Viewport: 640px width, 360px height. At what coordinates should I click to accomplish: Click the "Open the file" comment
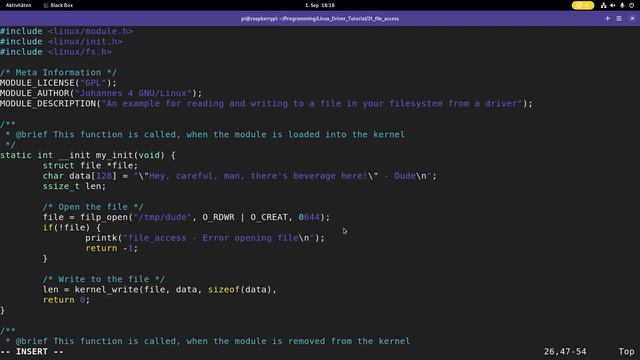coord(93,207)
